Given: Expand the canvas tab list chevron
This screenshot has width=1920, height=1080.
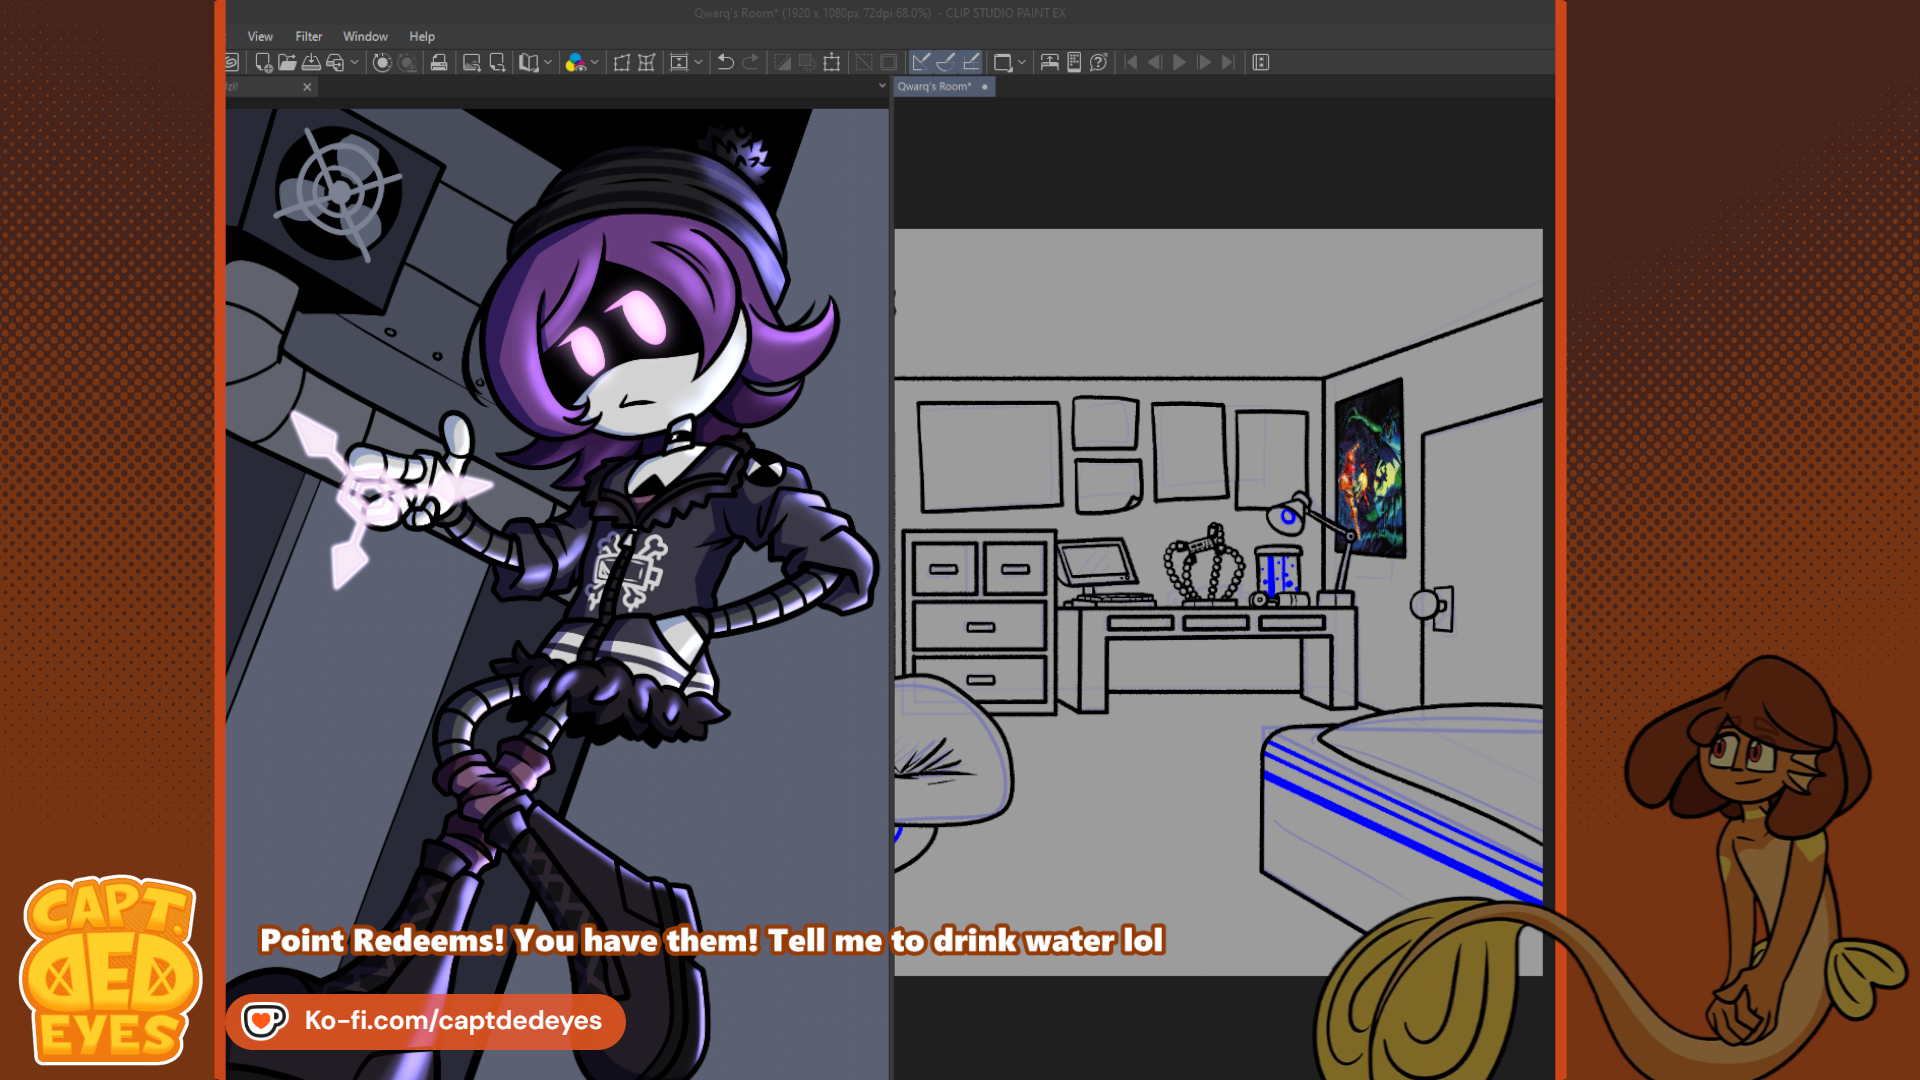Looking at the screenshot, I should tap(882, 86).
